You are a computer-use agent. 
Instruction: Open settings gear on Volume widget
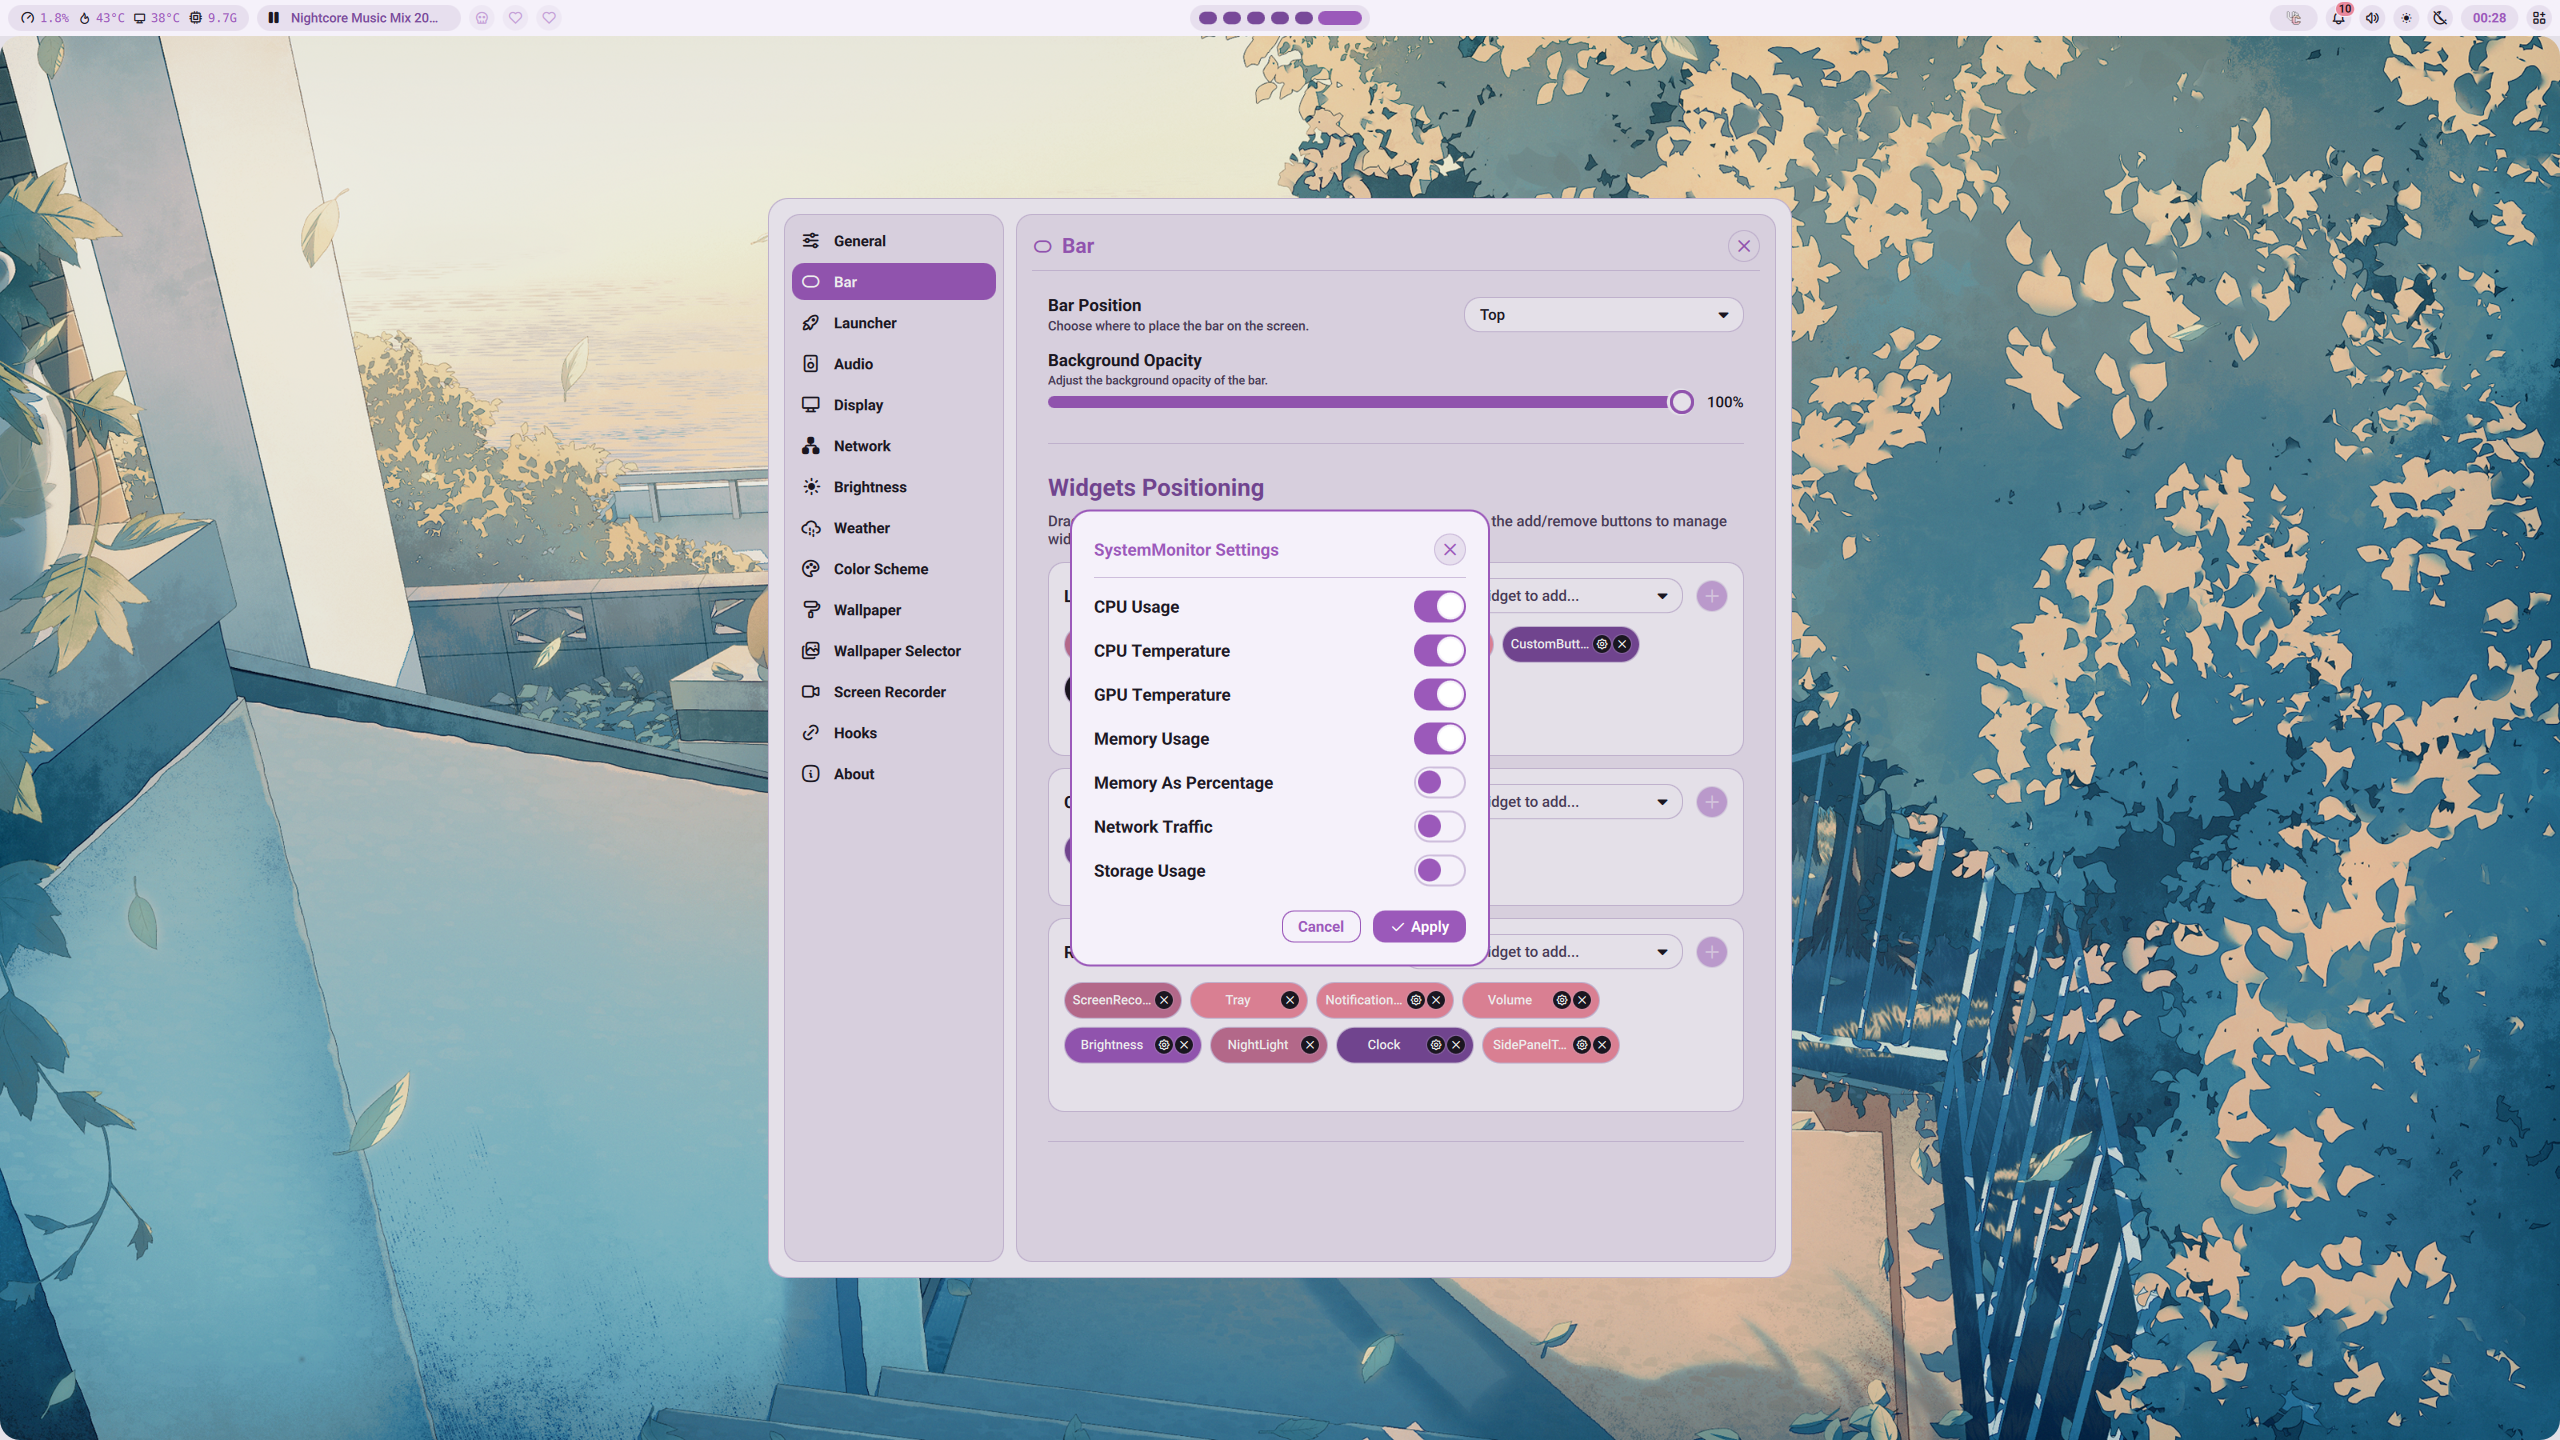[1562, 1000]
